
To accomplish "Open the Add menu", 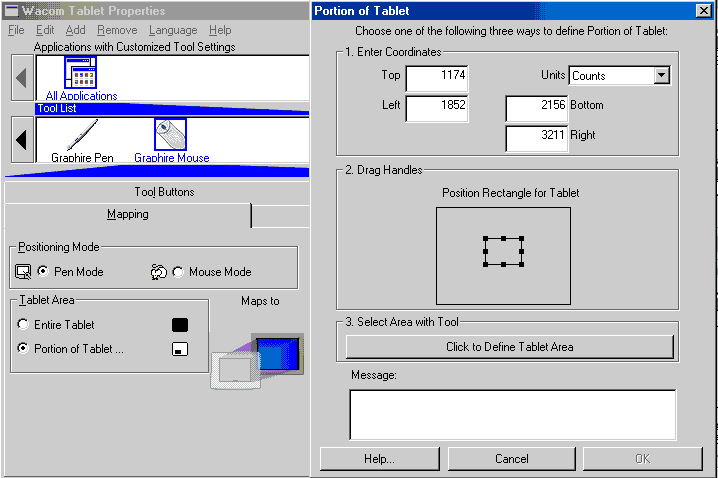I will 75,30.
